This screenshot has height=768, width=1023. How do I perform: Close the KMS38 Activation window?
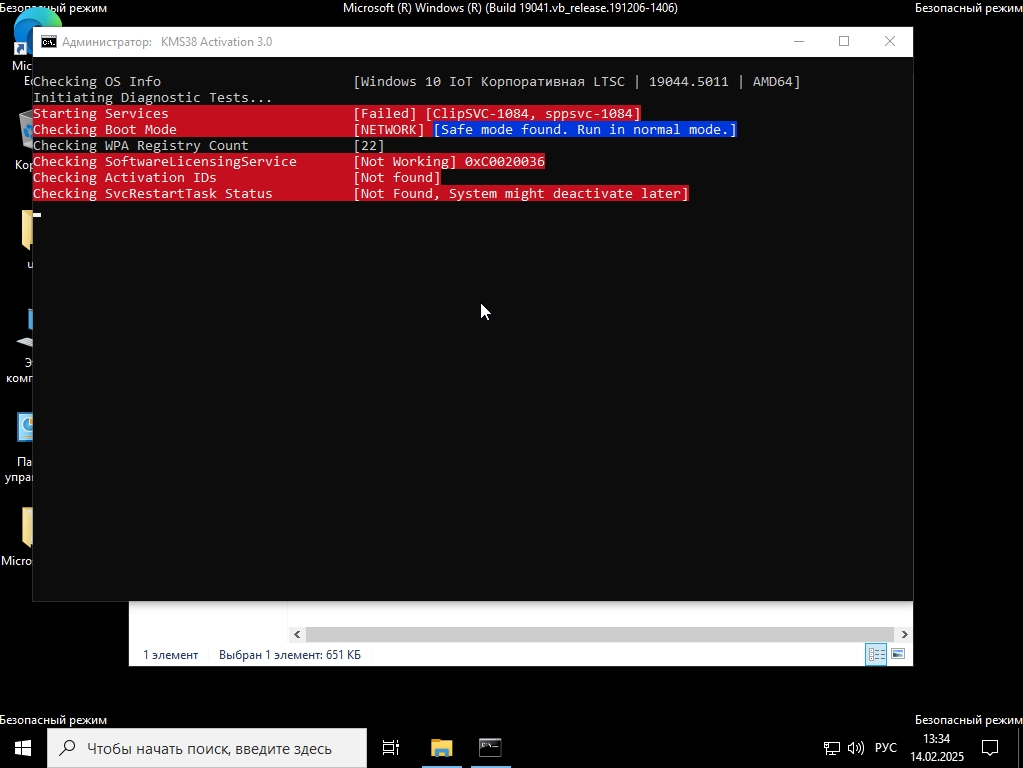coord(890,41)
